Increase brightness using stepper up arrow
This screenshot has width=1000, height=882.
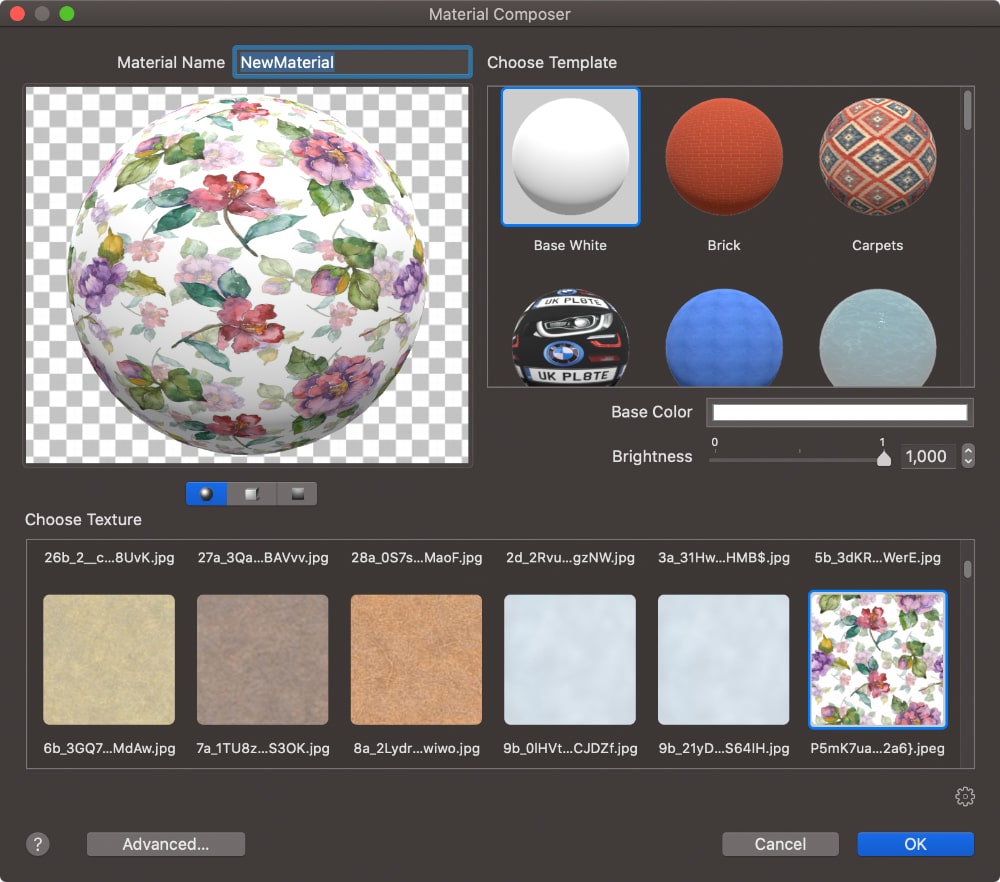(x=967, y=451)
